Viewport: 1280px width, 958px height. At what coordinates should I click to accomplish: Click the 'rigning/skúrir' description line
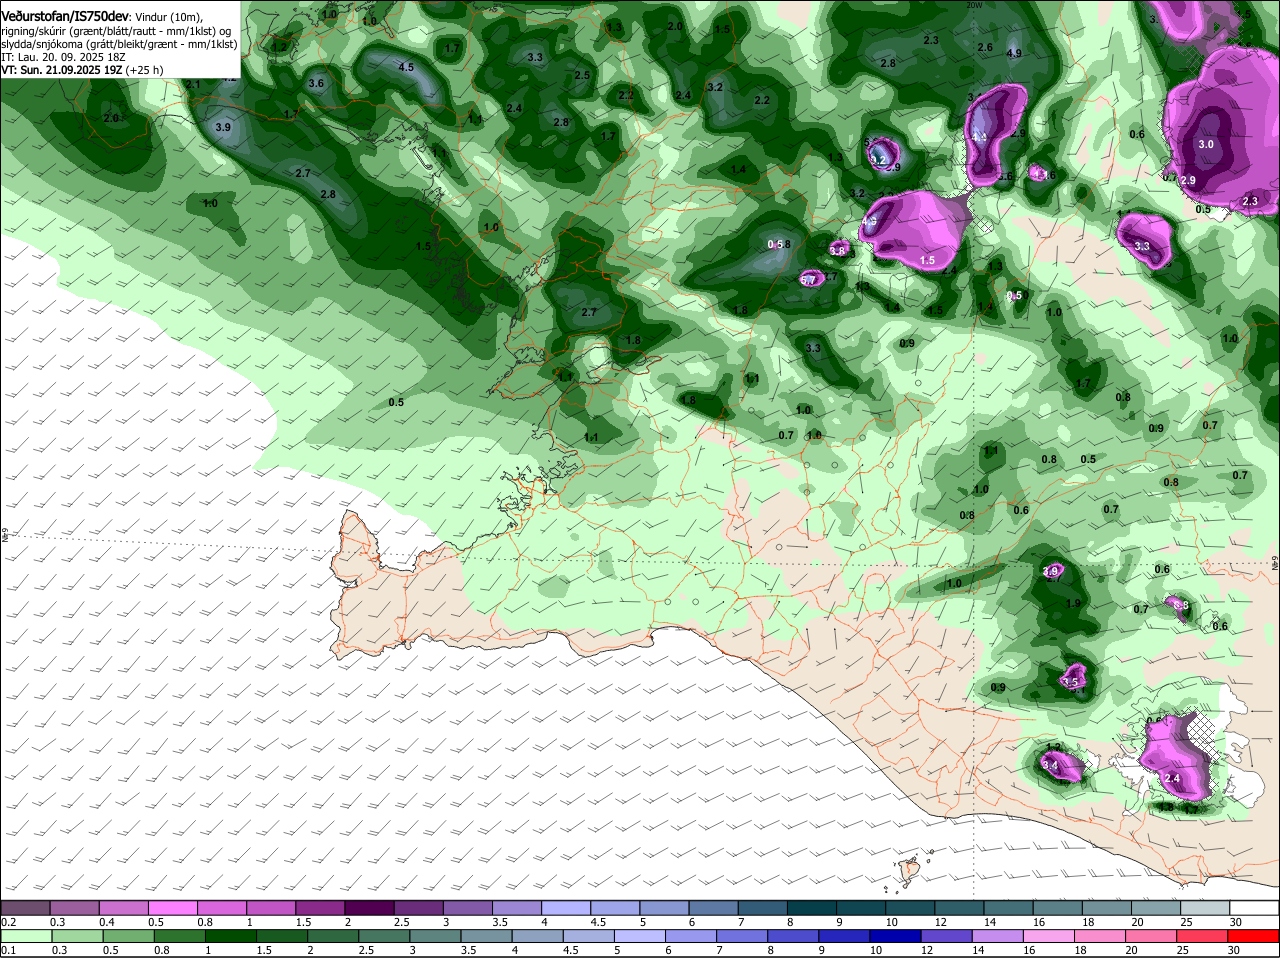coord(116,31)
